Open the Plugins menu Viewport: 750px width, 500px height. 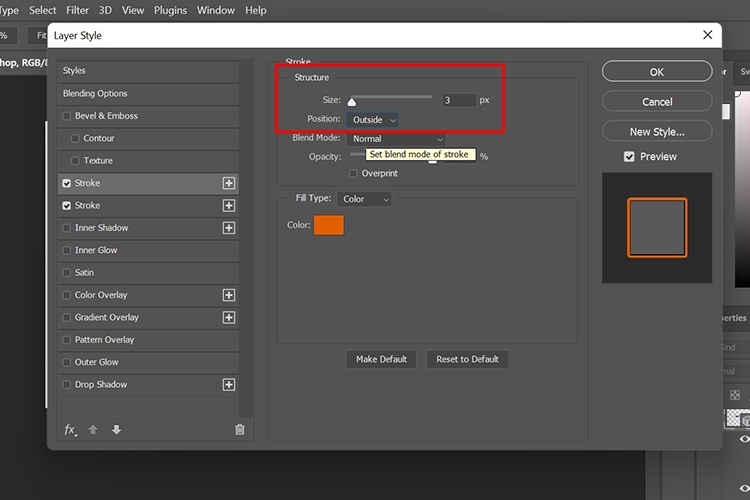click(170, 10)
